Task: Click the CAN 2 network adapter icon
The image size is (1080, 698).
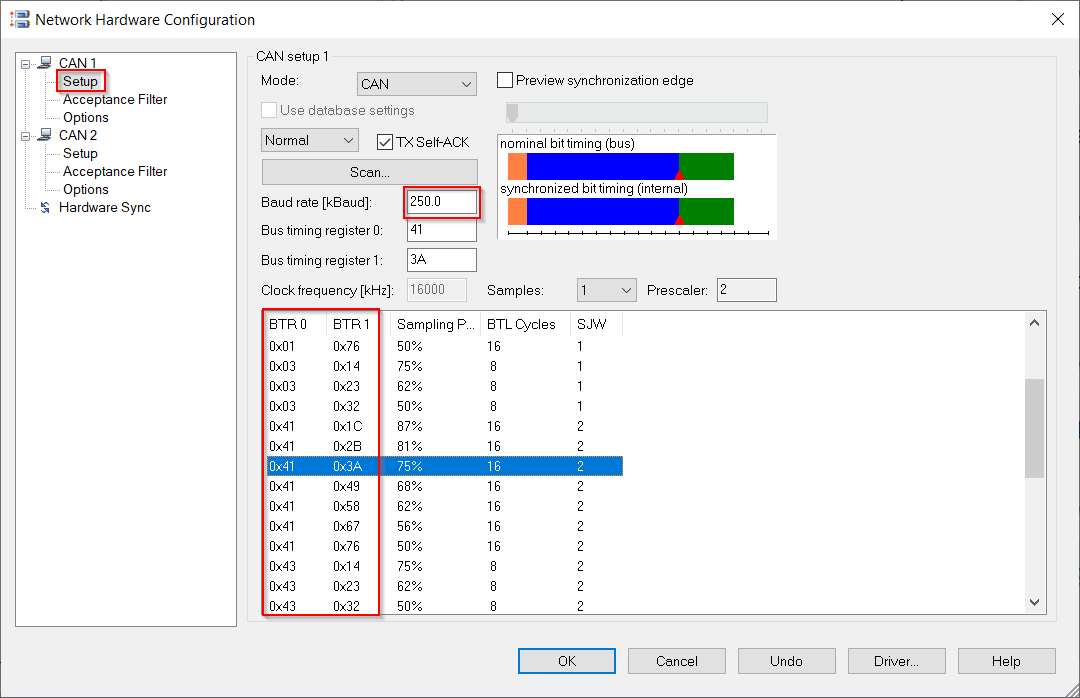Action: (x=45, y=135)
